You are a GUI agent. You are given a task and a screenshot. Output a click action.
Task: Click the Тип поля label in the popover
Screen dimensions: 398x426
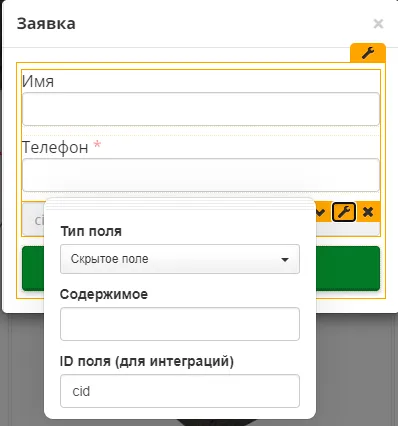pos(91,231)
